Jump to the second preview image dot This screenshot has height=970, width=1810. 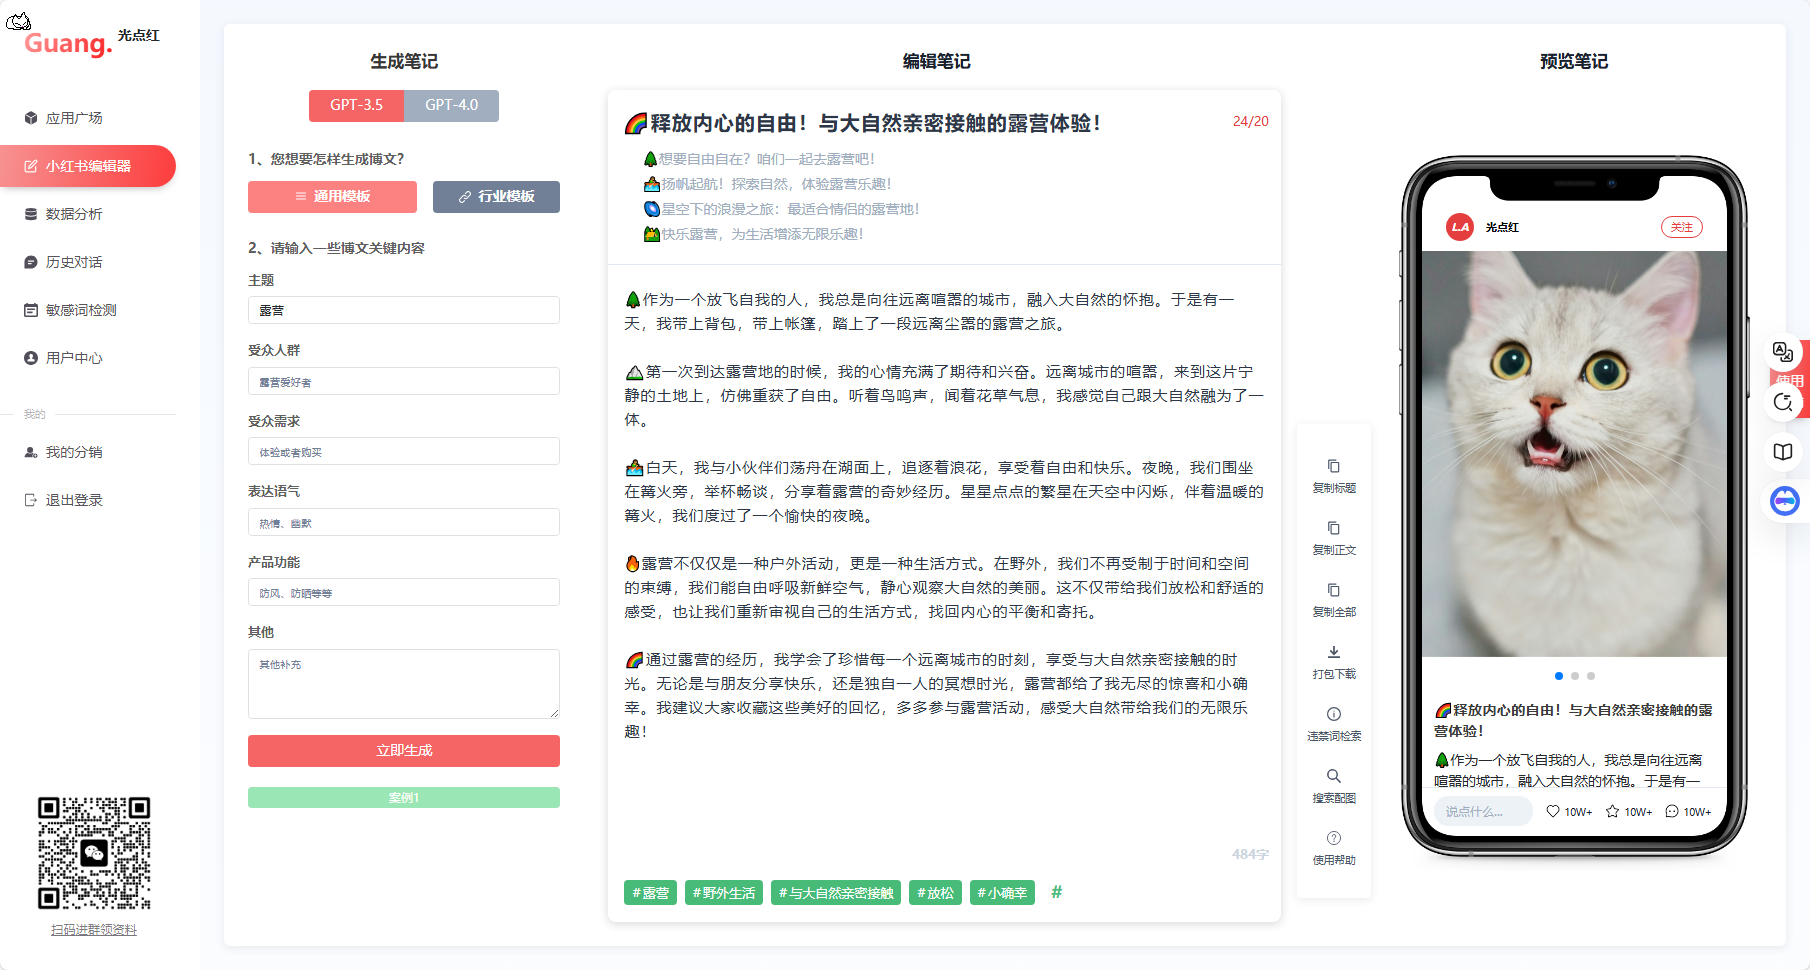1574,676
